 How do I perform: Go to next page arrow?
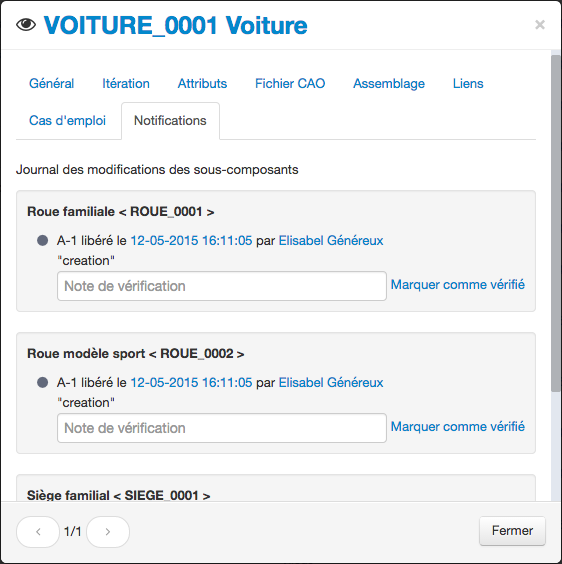(108, 532)
